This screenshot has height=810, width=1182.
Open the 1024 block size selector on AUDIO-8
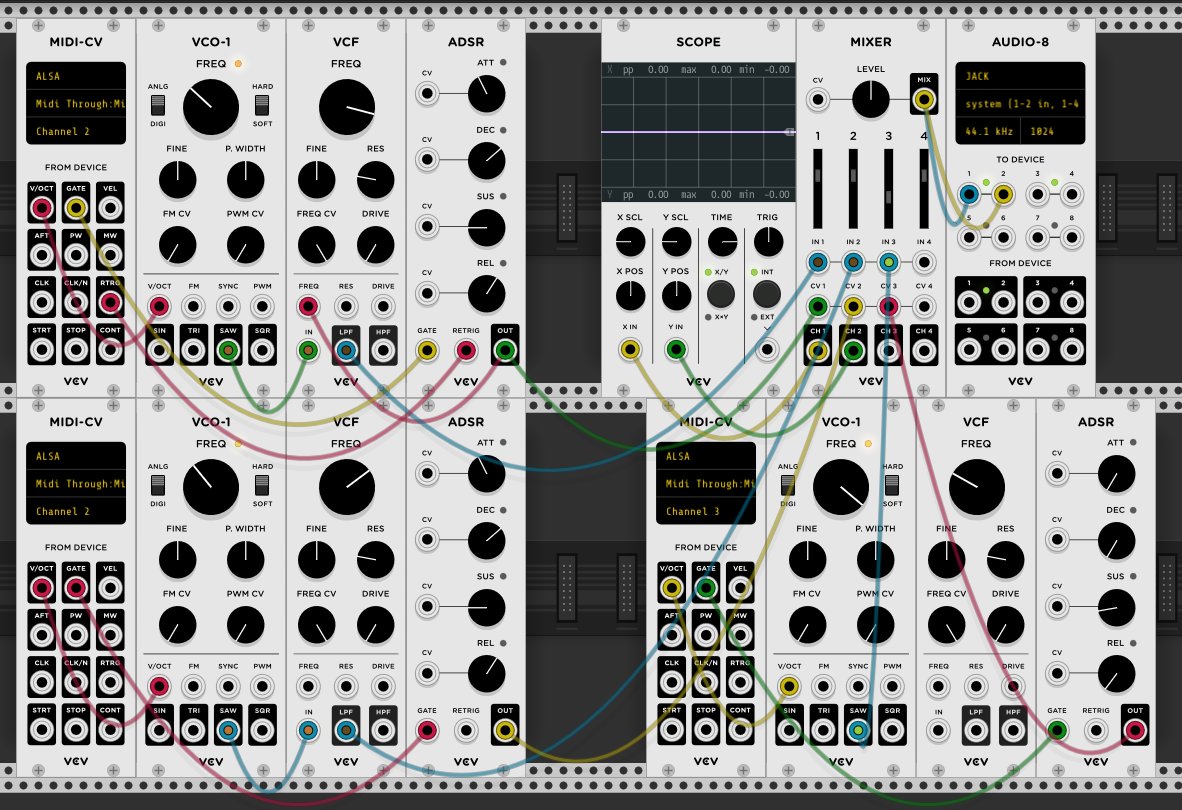point(1053,131)
